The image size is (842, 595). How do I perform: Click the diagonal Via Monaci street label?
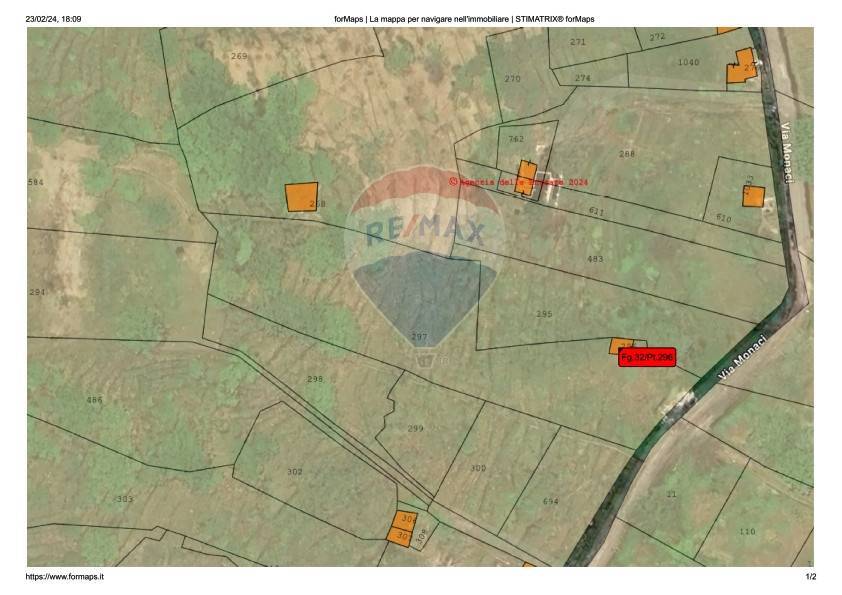pos(743,358)
